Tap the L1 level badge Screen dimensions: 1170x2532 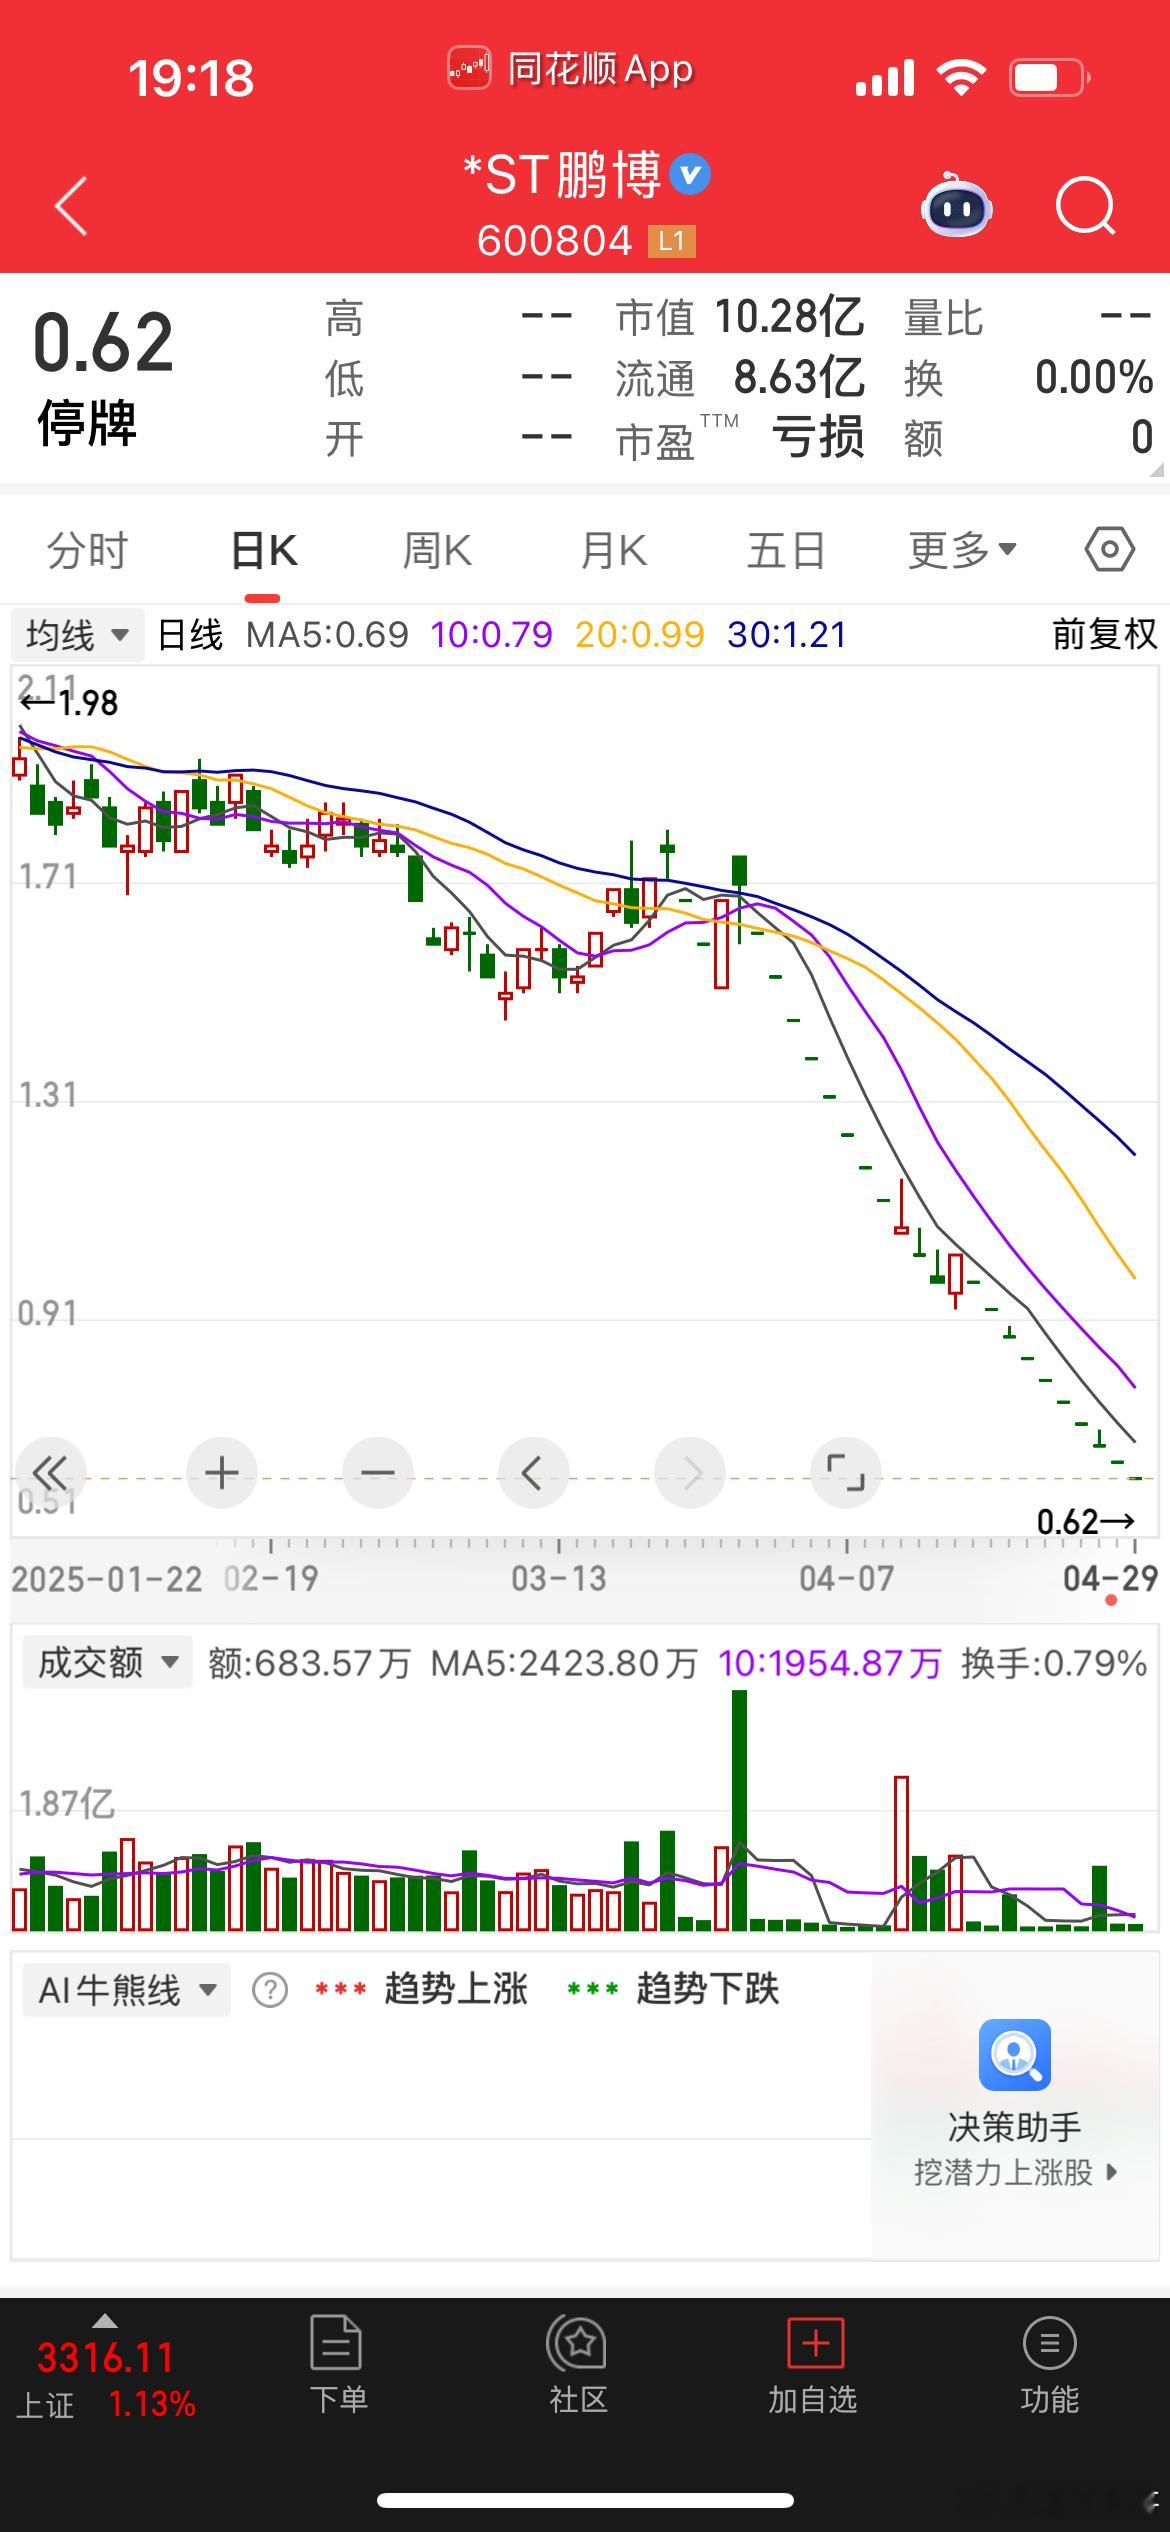coord(672,241)
